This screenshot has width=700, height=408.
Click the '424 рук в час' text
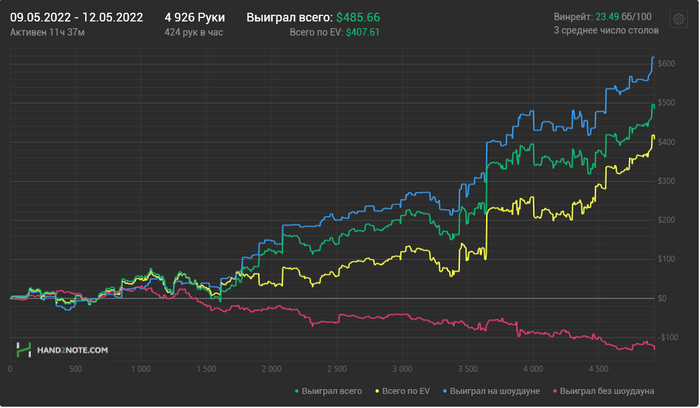194,32
